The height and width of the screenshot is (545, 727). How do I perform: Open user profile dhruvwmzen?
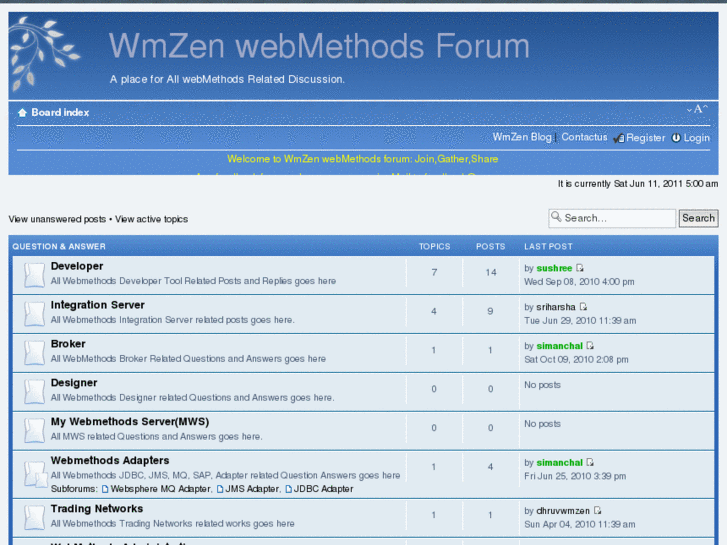point(563,511)
